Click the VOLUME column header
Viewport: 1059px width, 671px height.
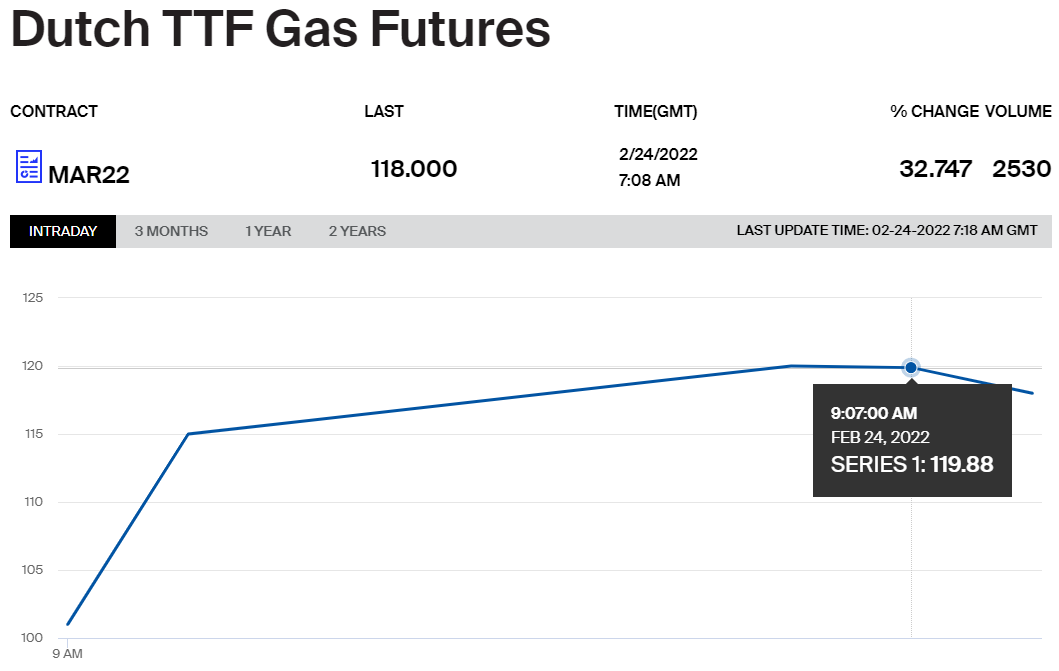(x=1018, y=111)
